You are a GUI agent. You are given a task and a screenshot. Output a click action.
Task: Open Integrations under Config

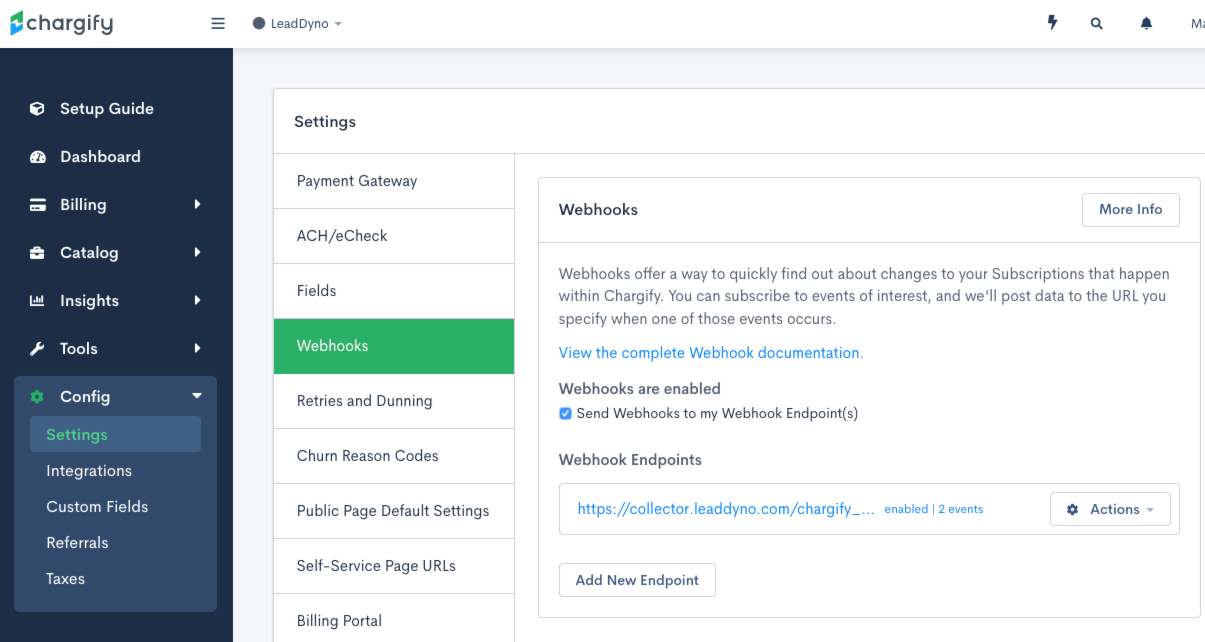89,471
